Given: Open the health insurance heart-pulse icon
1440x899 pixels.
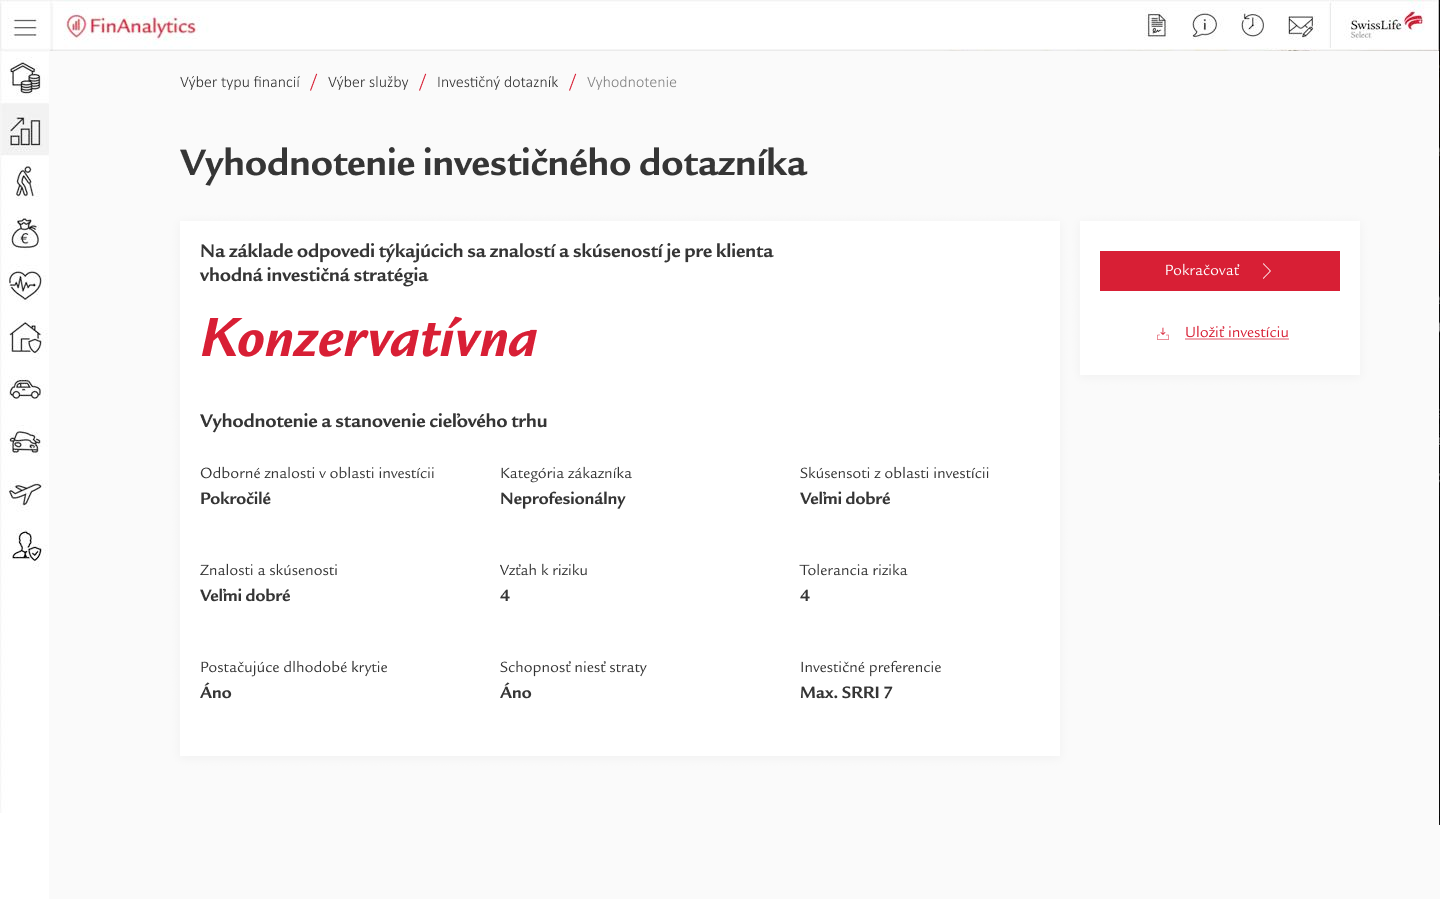Looking at the screenshot, I should coord(26,285).
